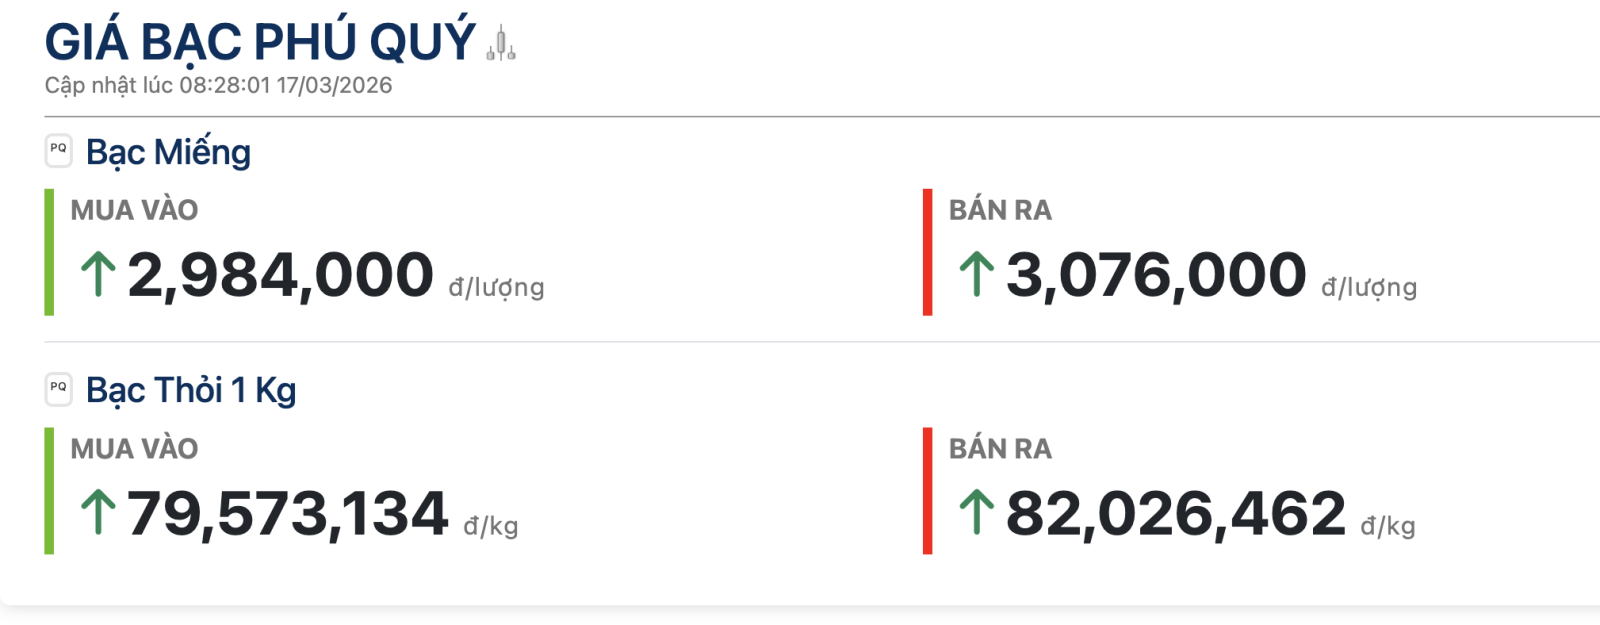Click the Cập nhật lúc update timestamp
This screenshot has height=625, width=1600.
click(218, 86)
